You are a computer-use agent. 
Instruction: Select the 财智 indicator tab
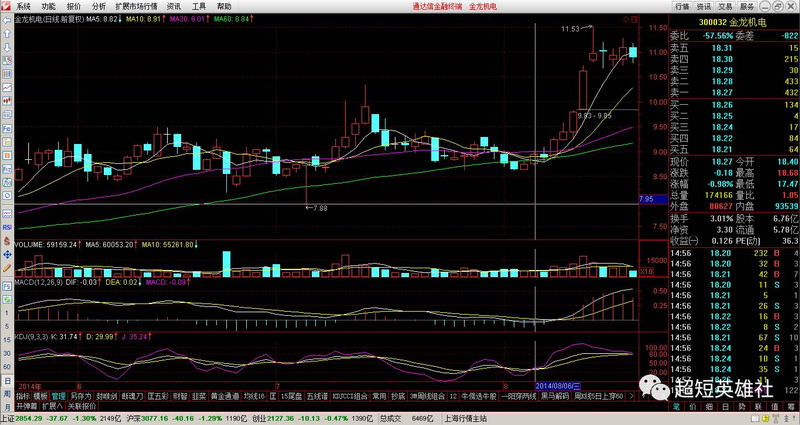pos(179,396)
